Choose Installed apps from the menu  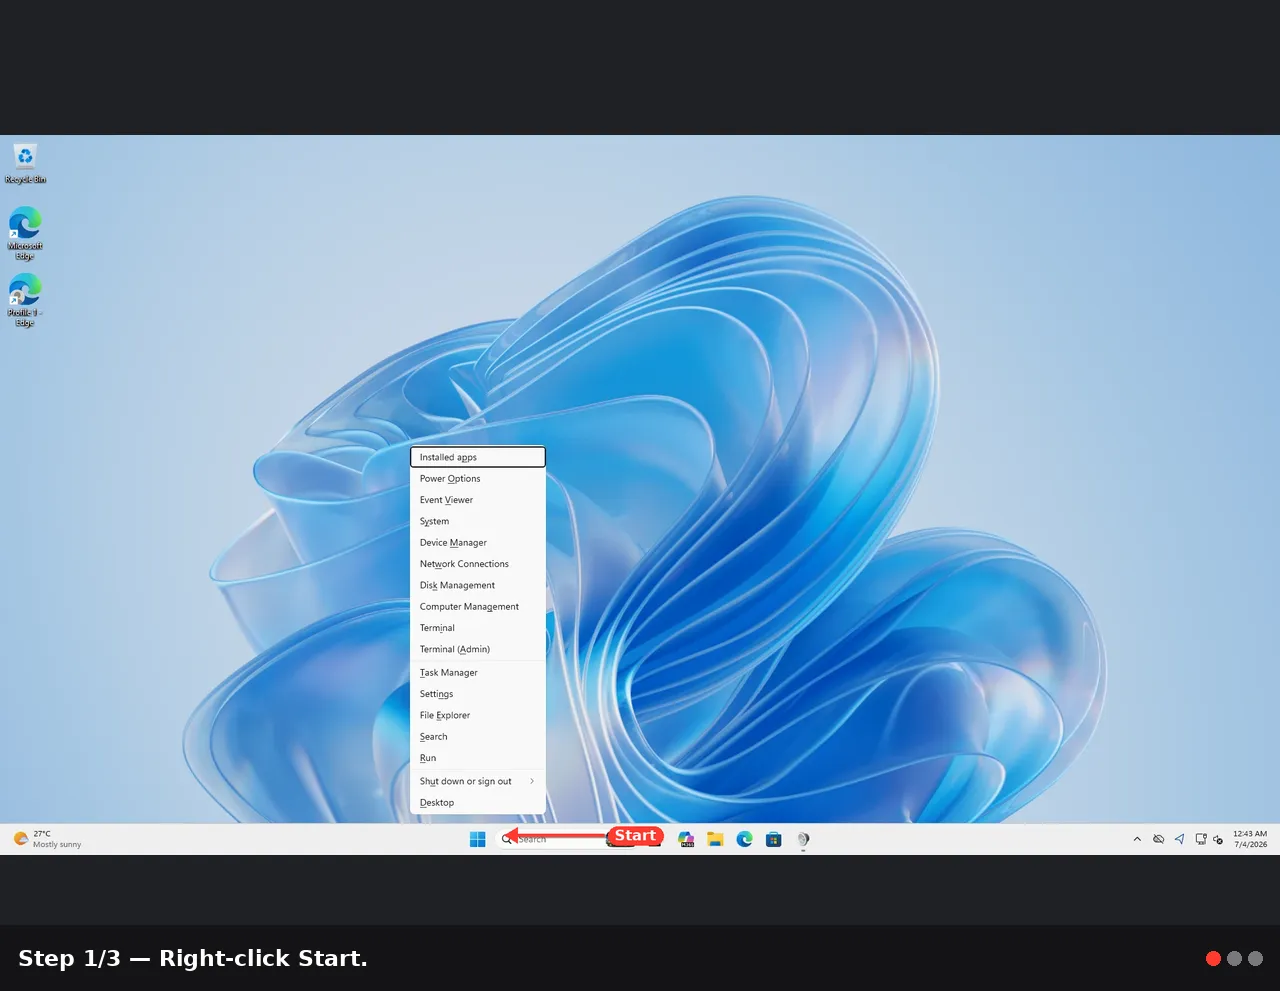click(478, 457)
